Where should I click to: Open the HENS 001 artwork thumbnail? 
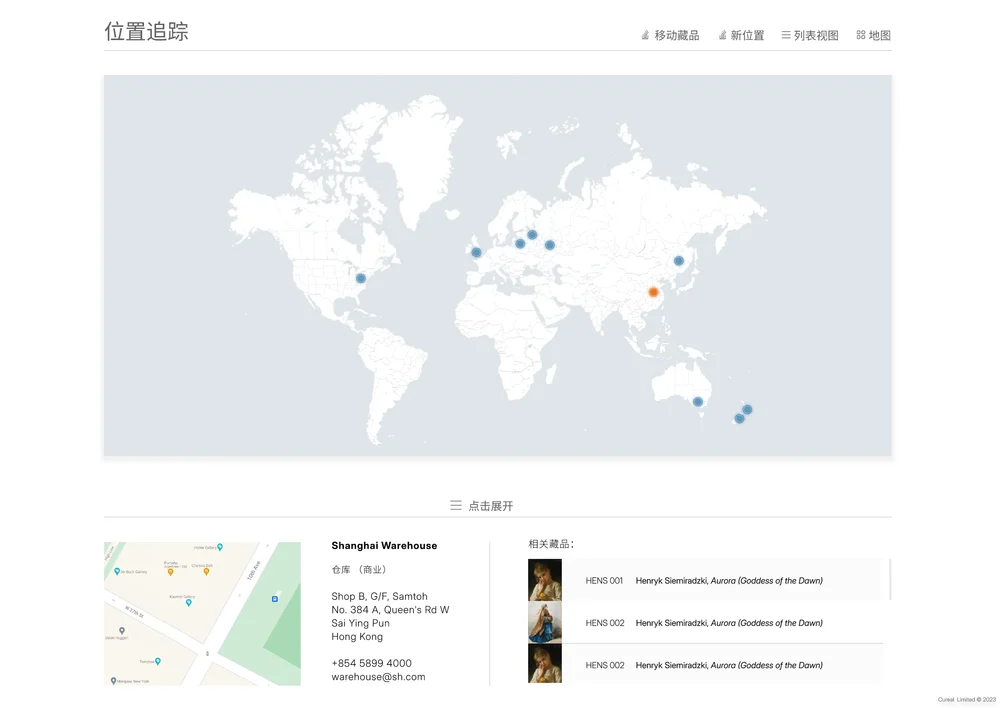click(x=544, y=580)
